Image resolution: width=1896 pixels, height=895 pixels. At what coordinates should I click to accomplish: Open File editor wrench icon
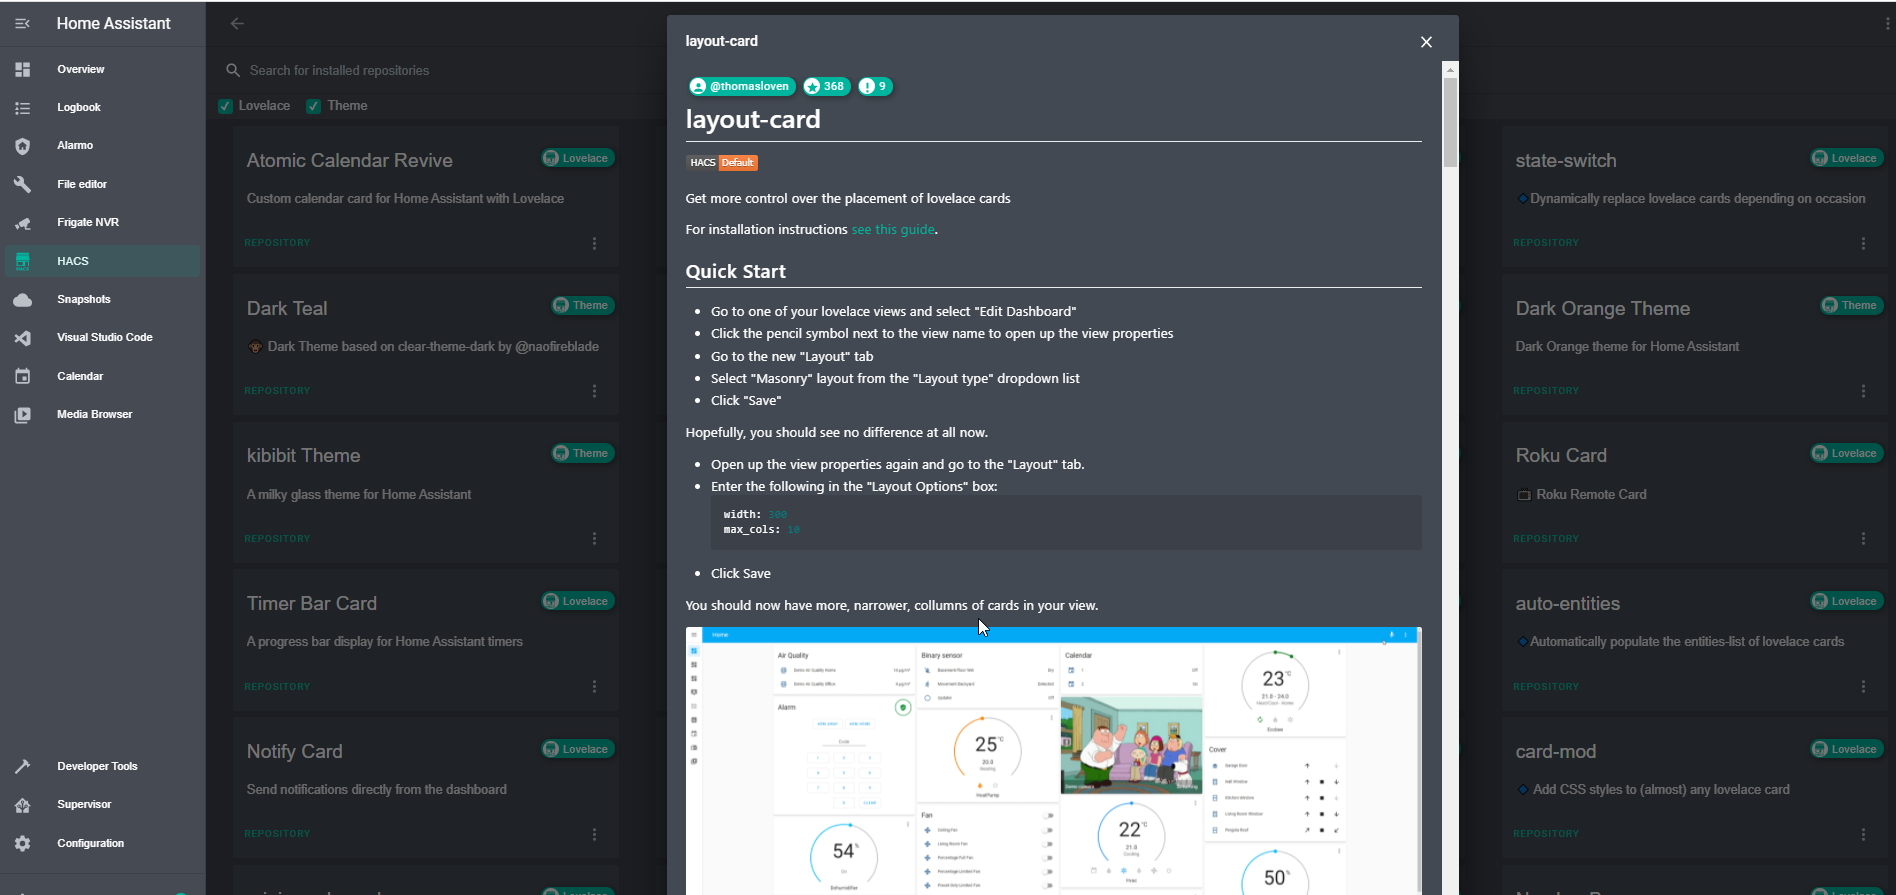tap(22, 184)
